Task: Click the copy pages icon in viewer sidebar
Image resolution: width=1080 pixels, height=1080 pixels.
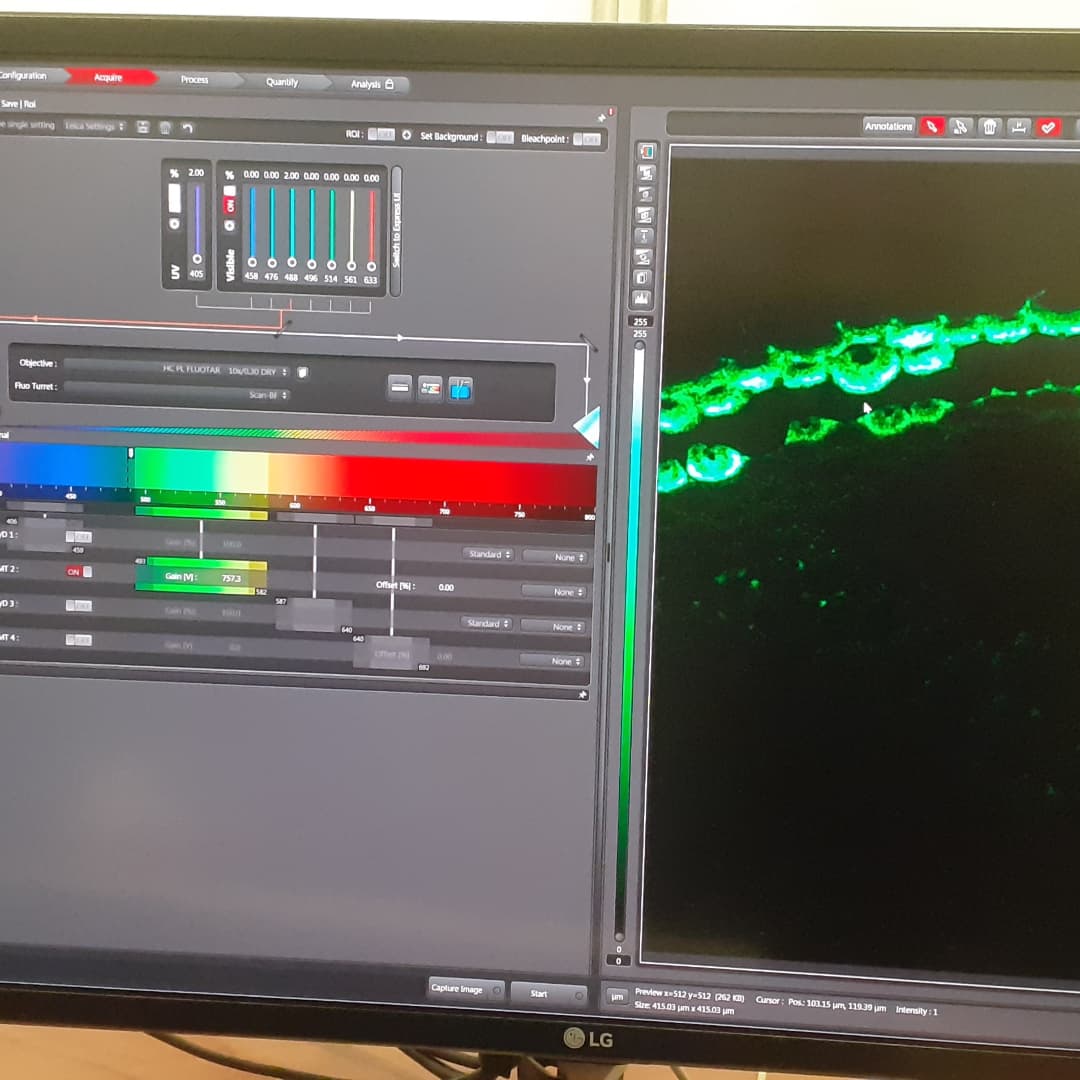Action: pos(643,278)
